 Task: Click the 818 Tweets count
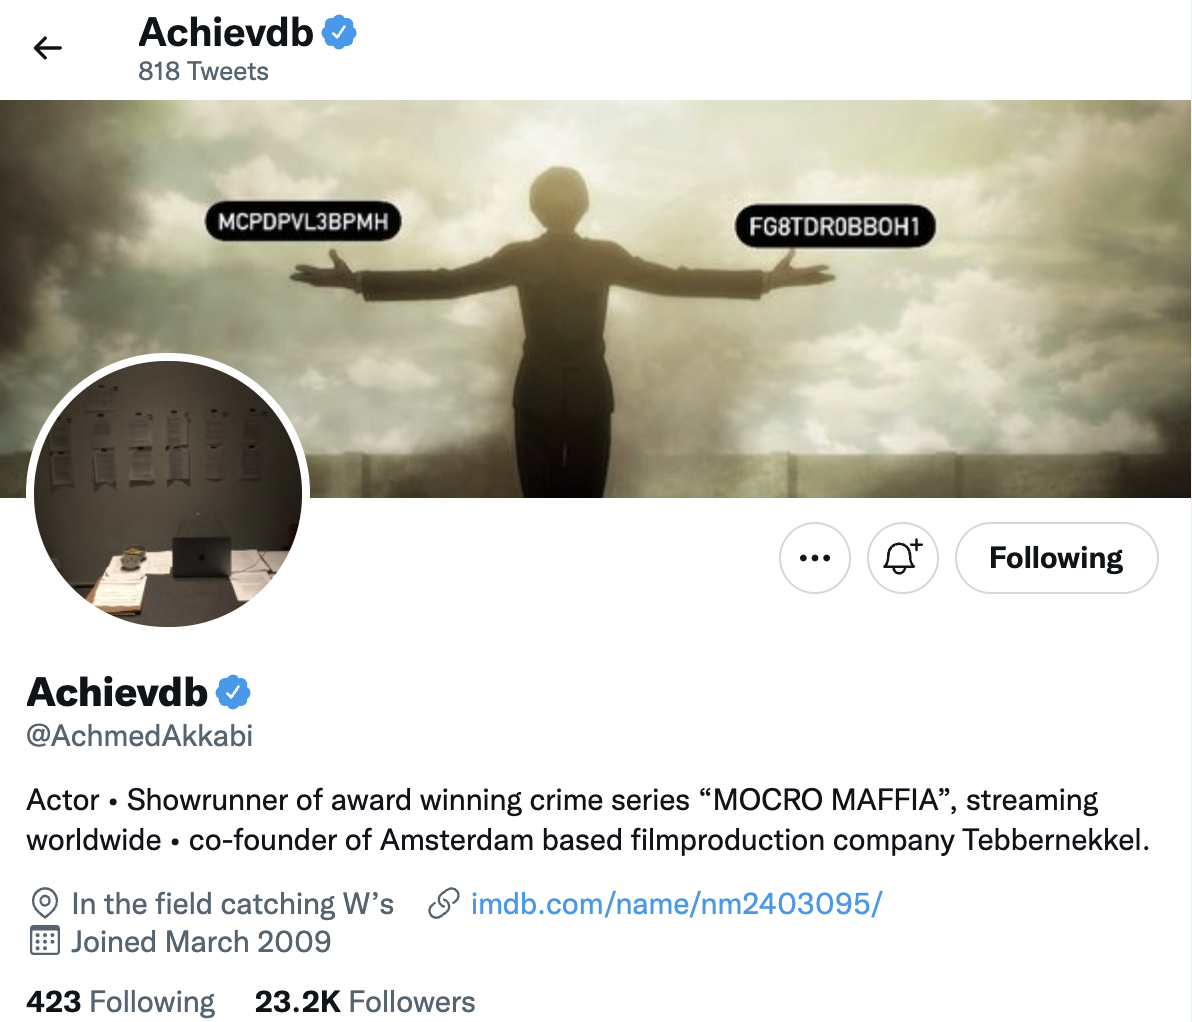[203, 71]
